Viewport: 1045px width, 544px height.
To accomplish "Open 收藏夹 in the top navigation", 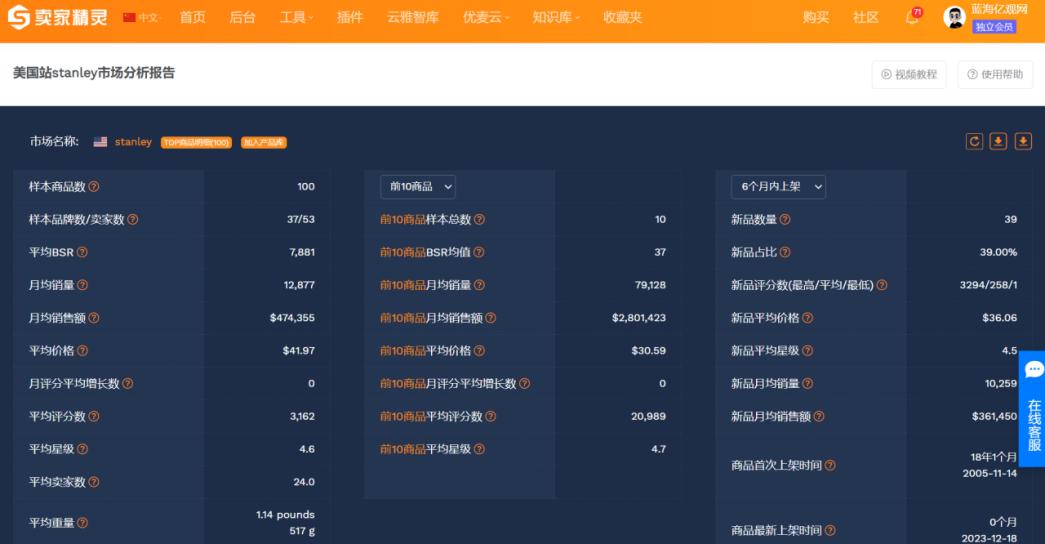I will pos(622,17).
